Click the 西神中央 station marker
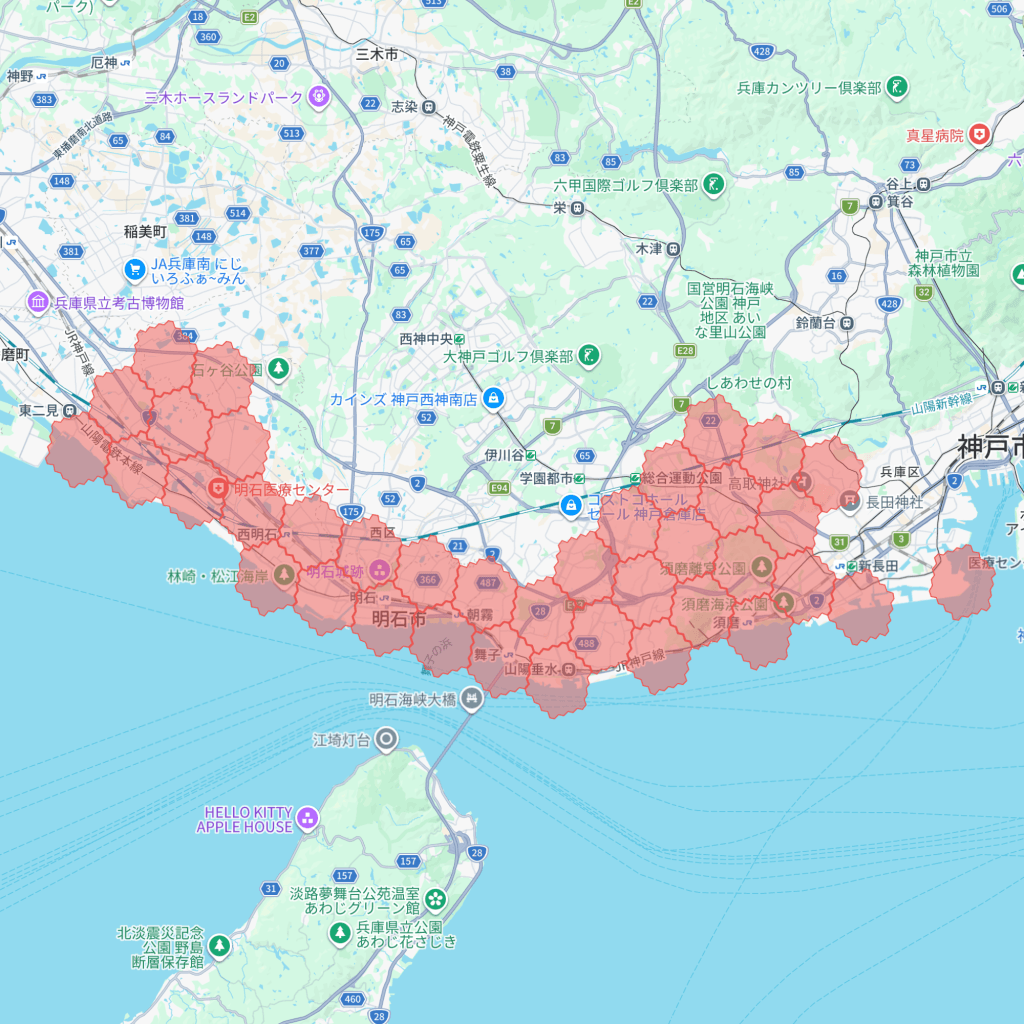The height and width of the screenshot is (1024, 1024). point(459,339)
